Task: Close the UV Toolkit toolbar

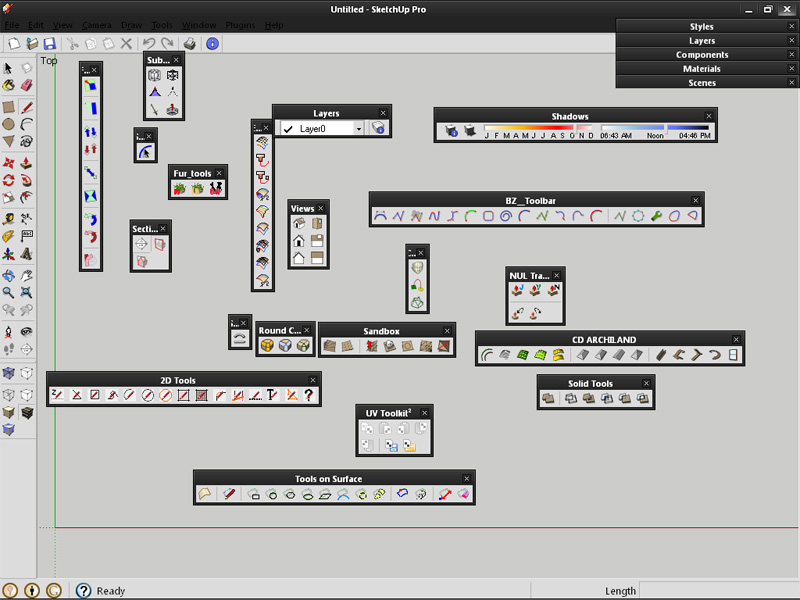Action: (424, 413)
